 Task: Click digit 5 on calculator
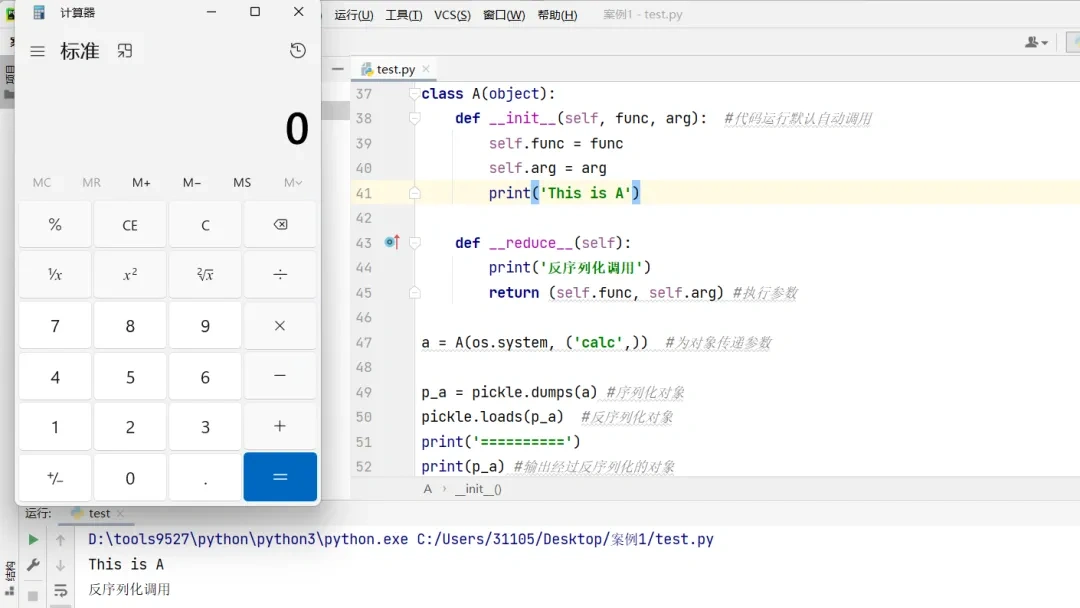click(x=130, y=377)
